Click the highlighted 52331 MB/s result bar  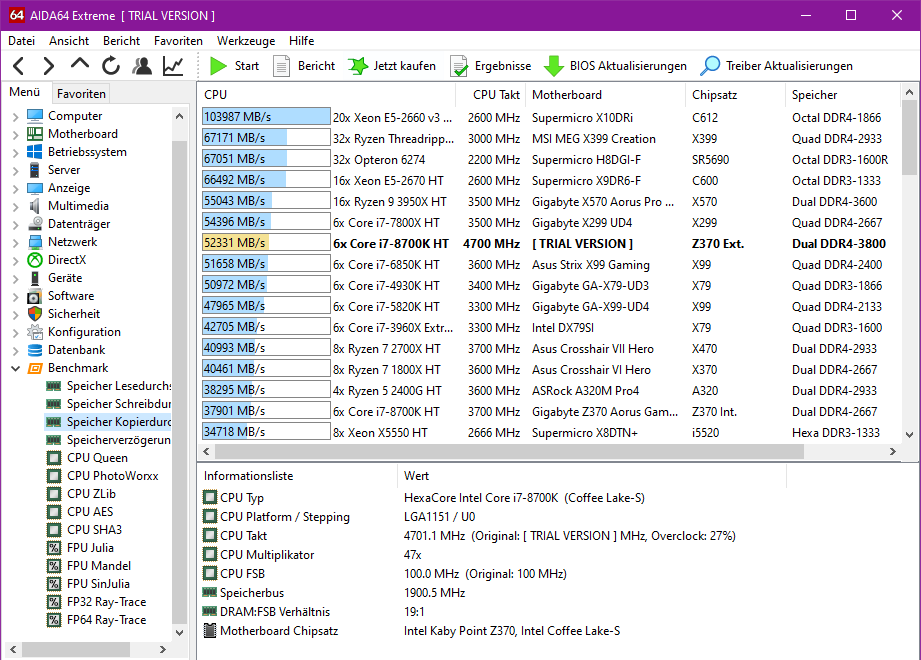click(265, 243)
